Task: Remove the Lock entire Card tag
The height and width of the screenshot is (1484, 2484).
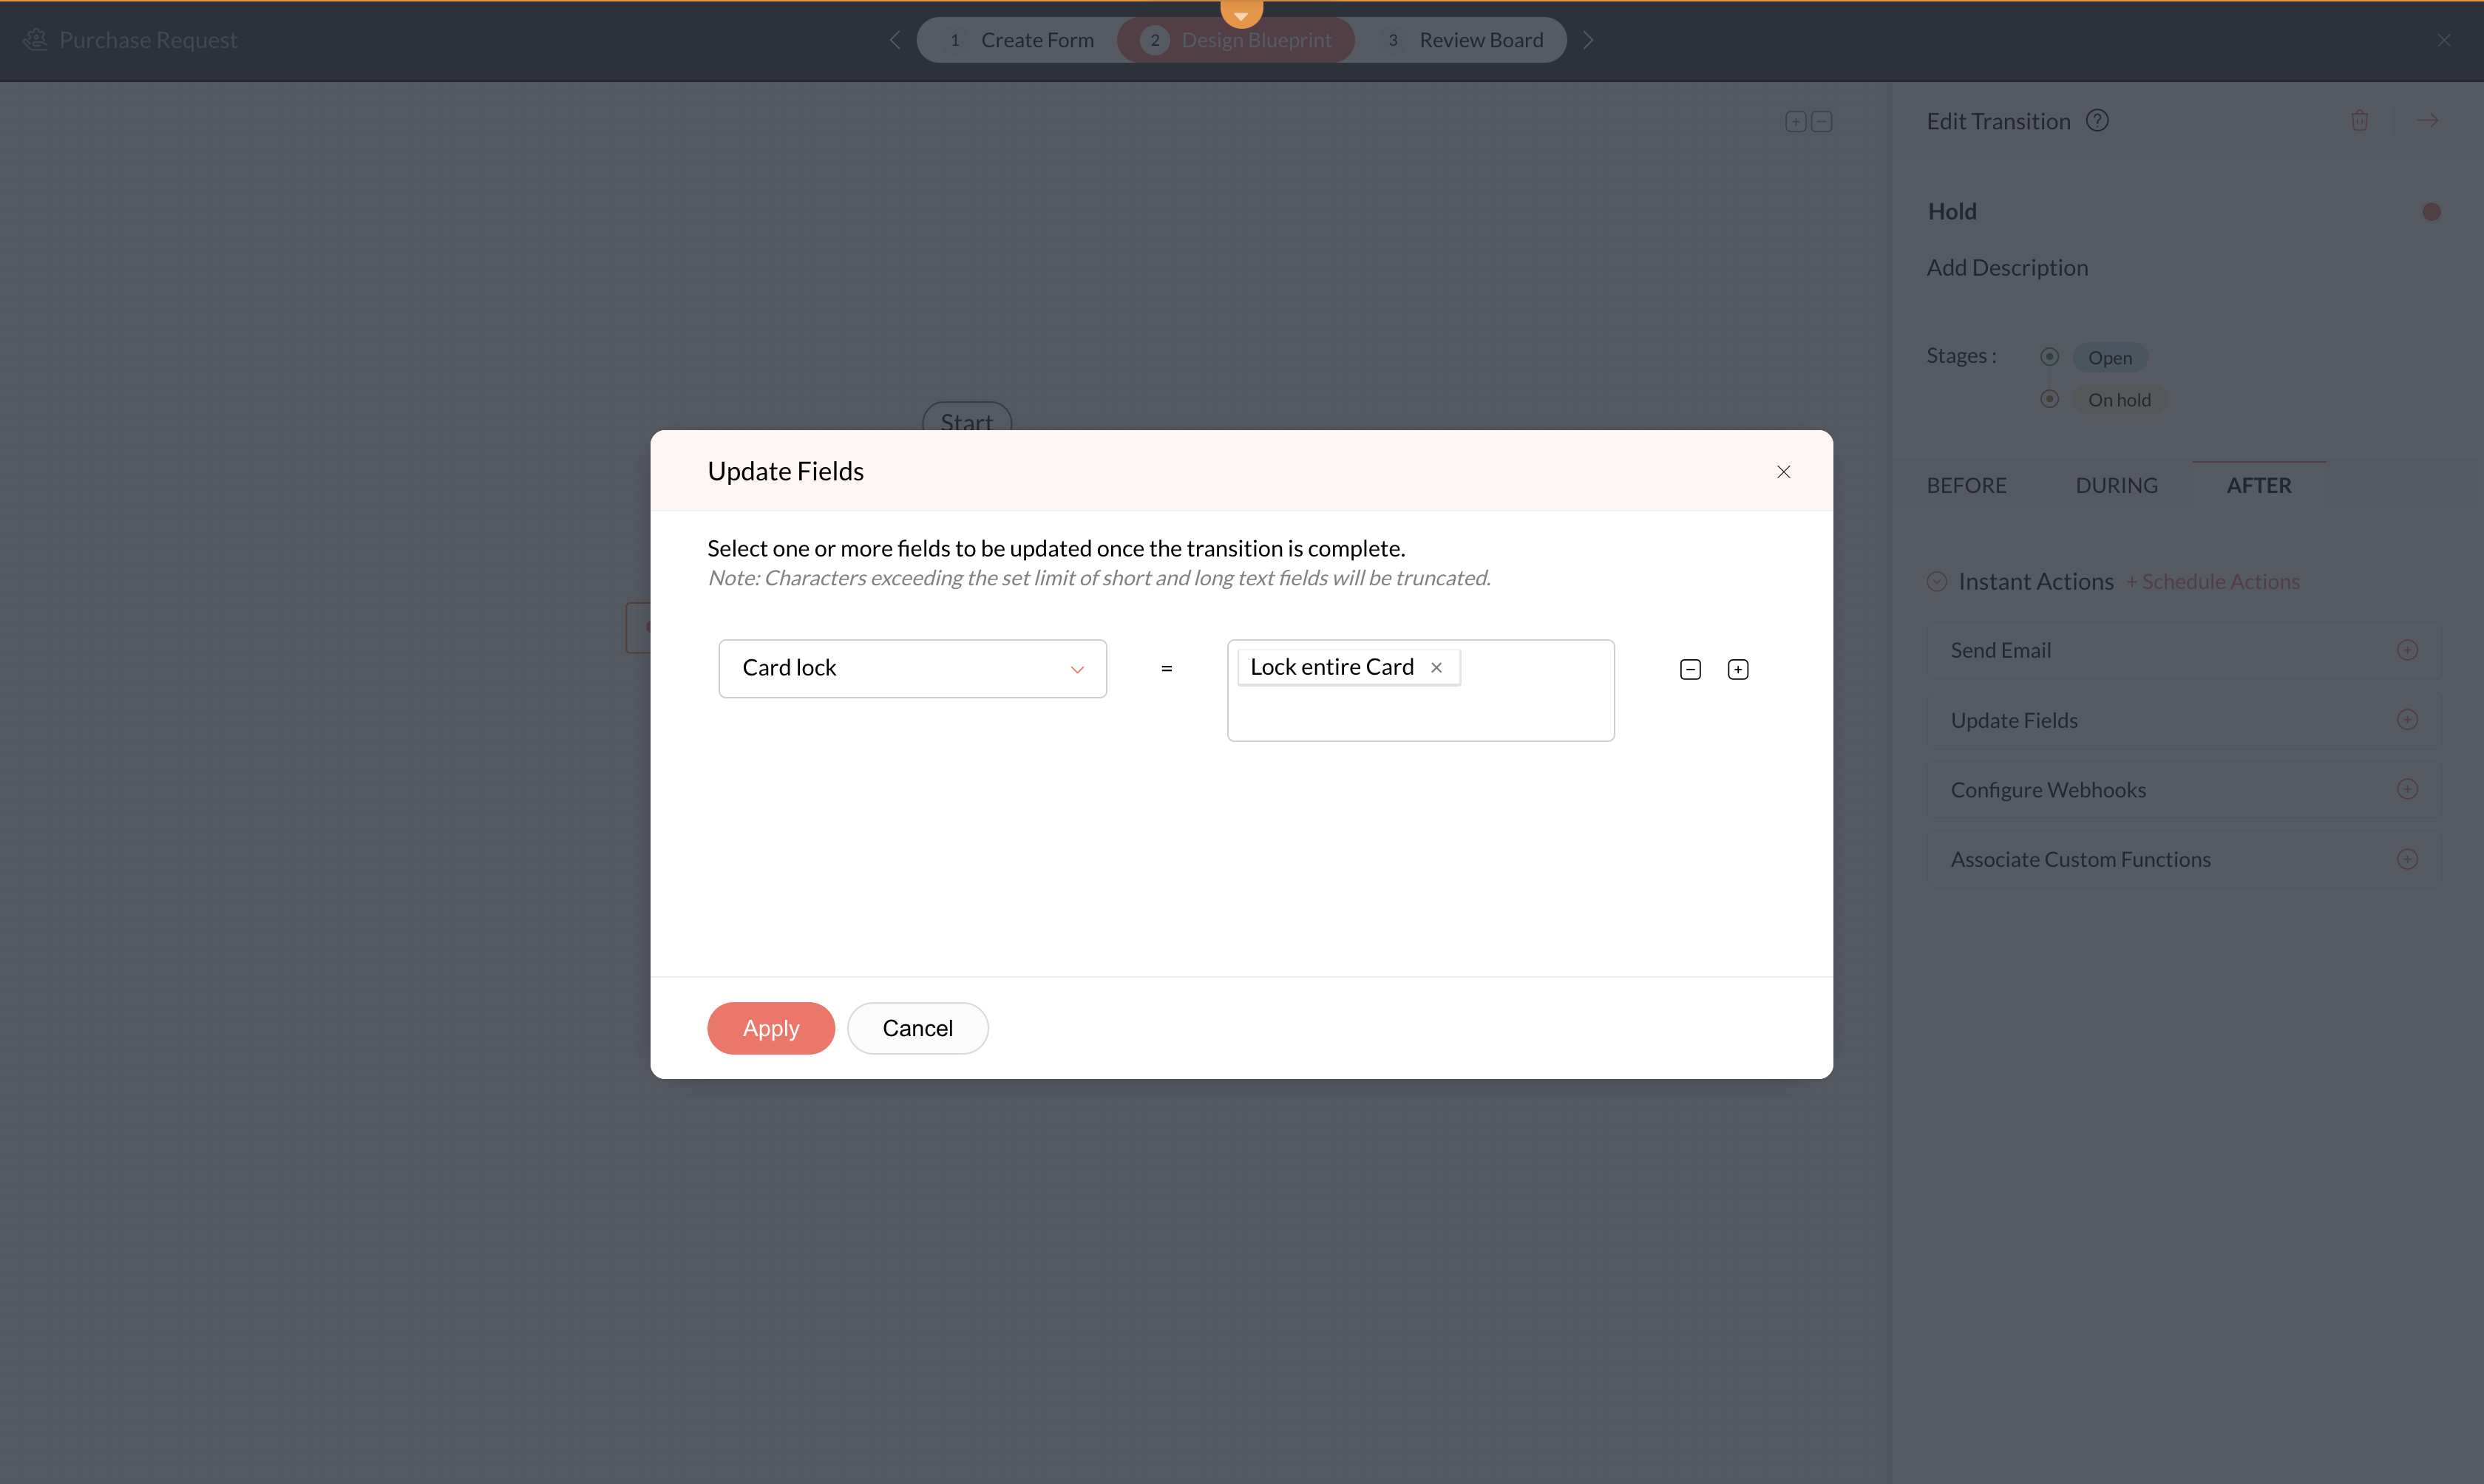Action: pyautogui.click(x=1436, y=667)
